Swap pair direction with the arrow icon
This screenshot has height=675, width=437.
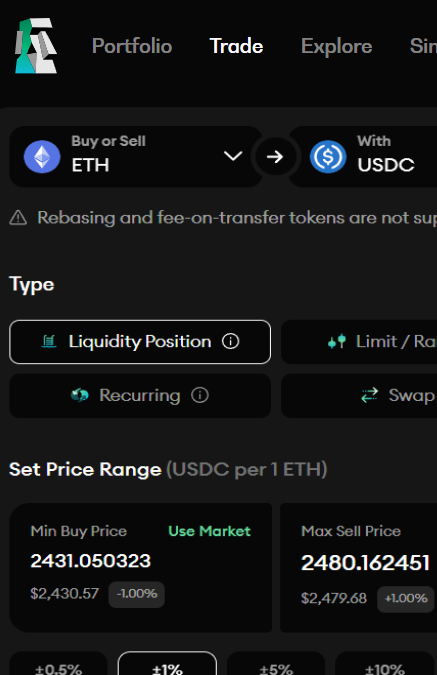point(275,157)
